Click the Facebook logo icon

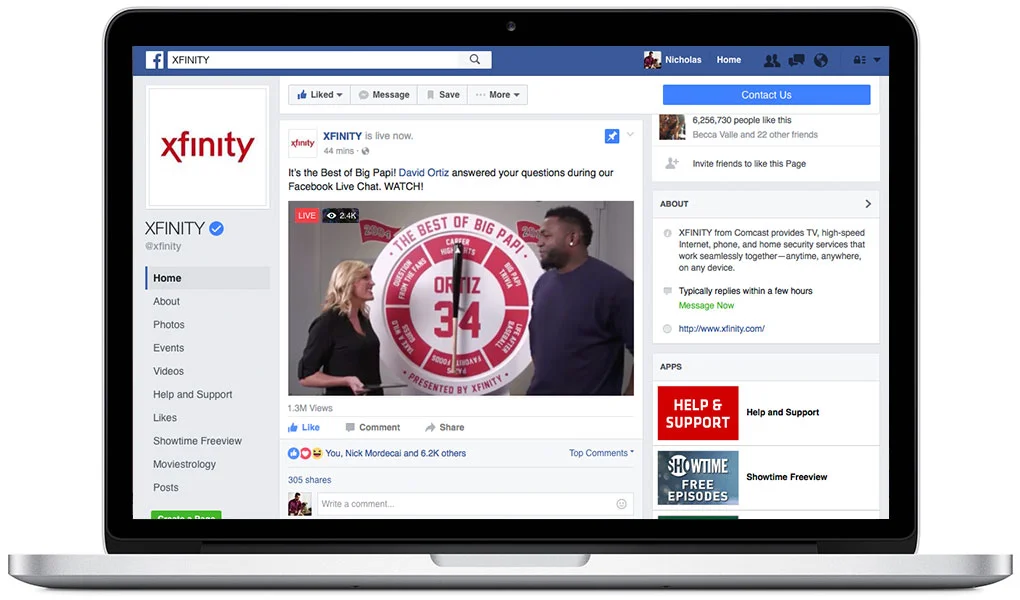155,60
